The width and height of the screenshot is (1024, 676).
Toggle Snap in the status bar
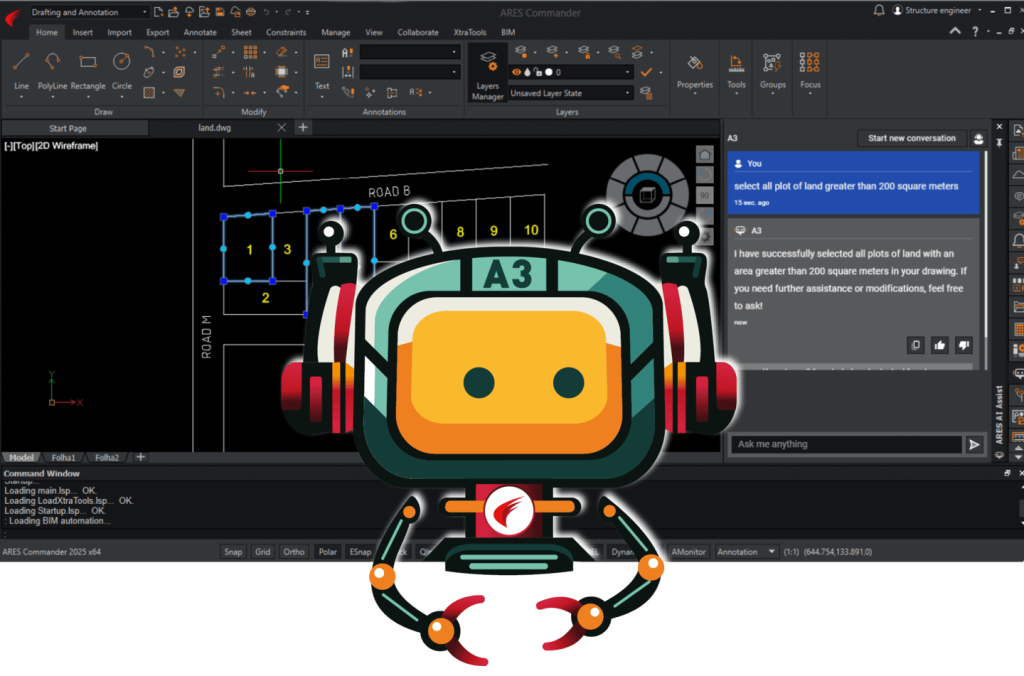click(233, 552)
